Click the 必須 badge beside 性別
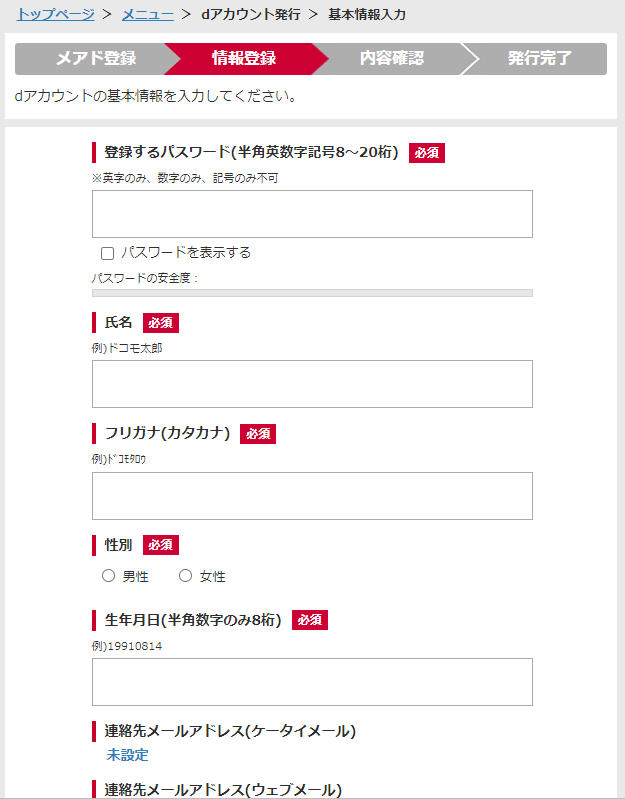The width and height of the screenshot is (625, 799). point(161,545)
